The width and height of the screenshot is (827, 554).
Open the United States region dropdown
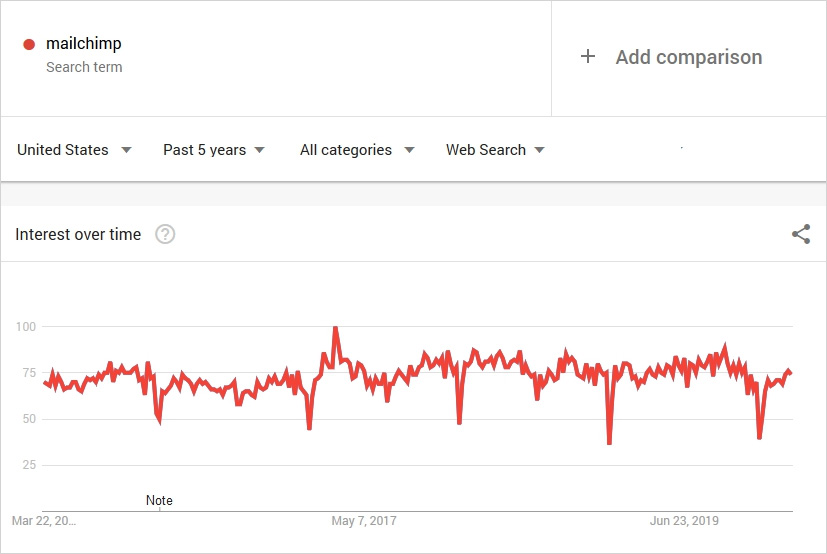tap(74, 150)
